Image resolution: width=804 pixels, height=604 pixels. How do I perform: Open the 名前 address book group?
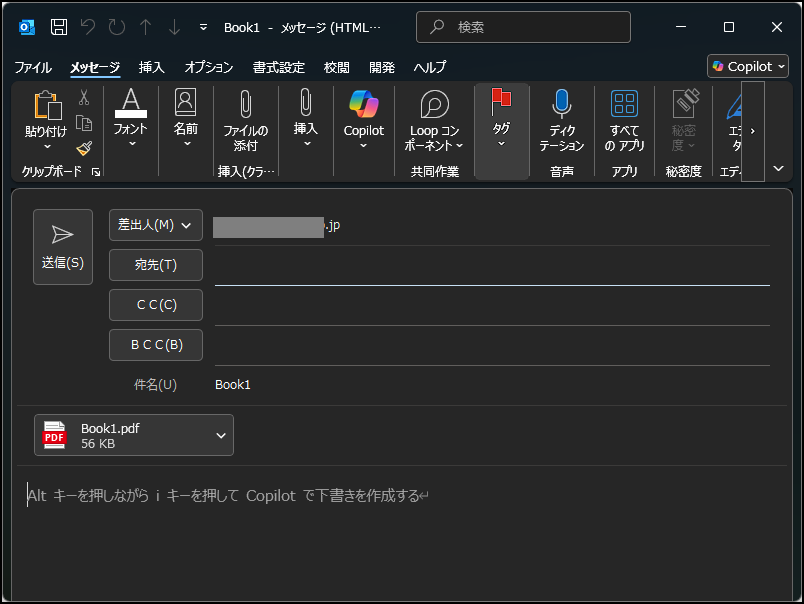click(x=186, y=118)
